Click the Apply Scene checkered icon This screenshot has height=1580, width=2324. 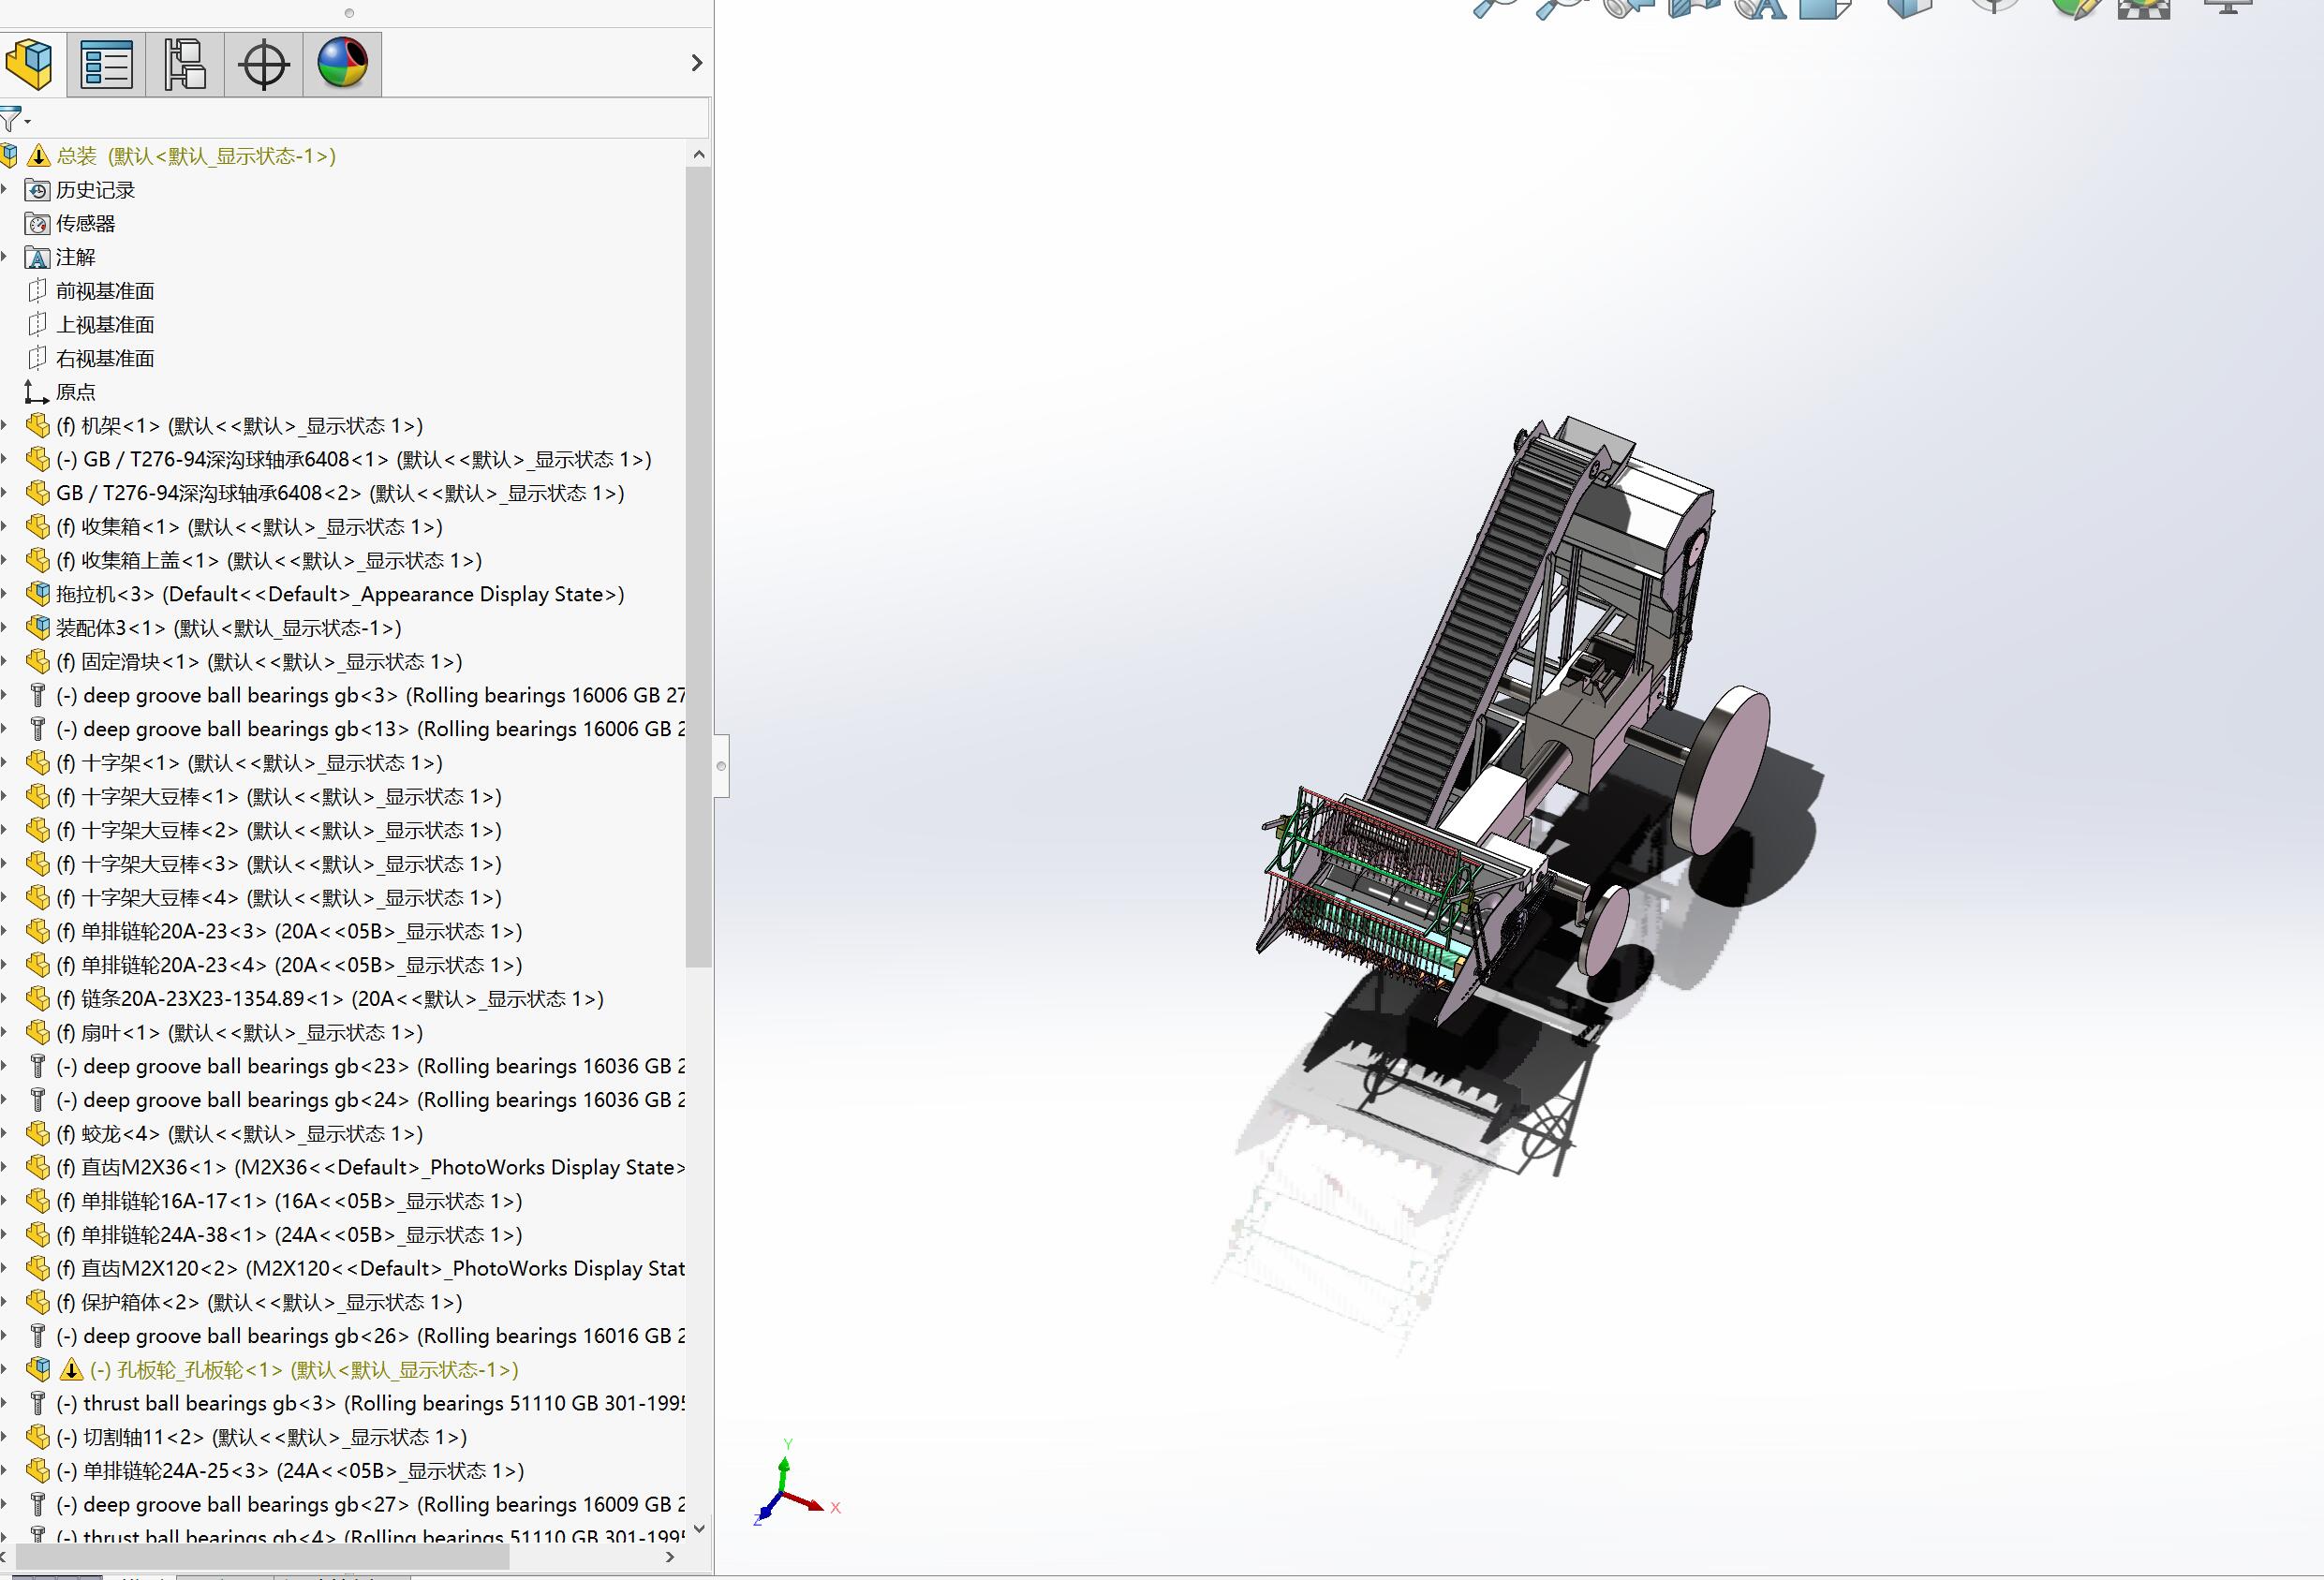[2144, 8]
